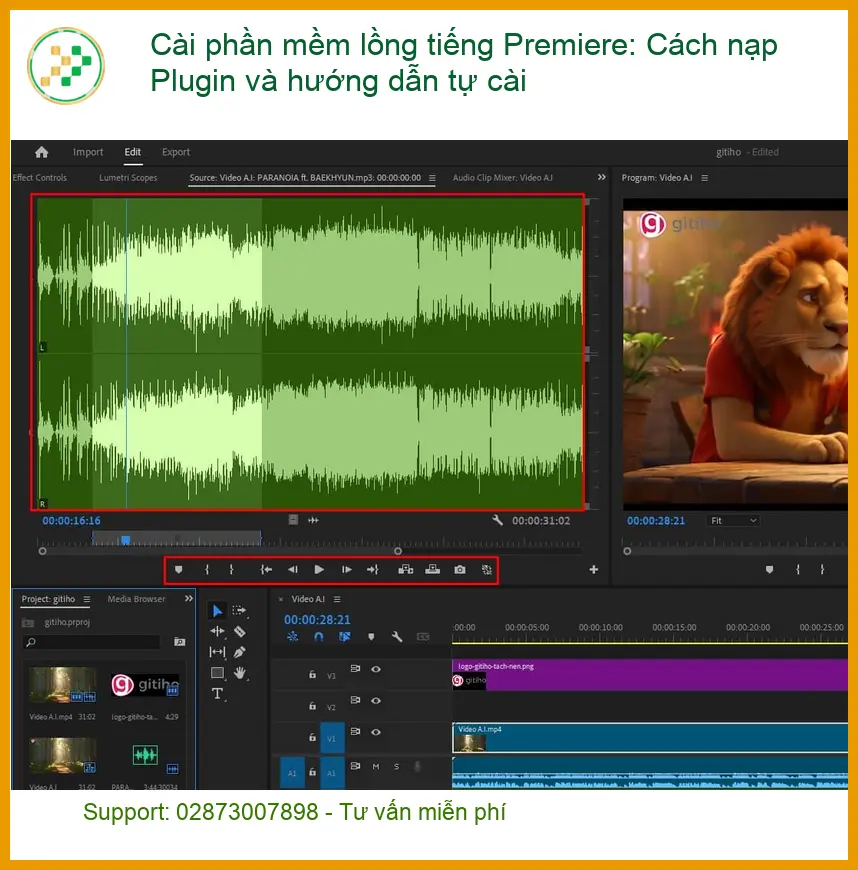The image size is (858, 870).
Task: Open the Effect Controls panel tab
Action: click(39, 178)
